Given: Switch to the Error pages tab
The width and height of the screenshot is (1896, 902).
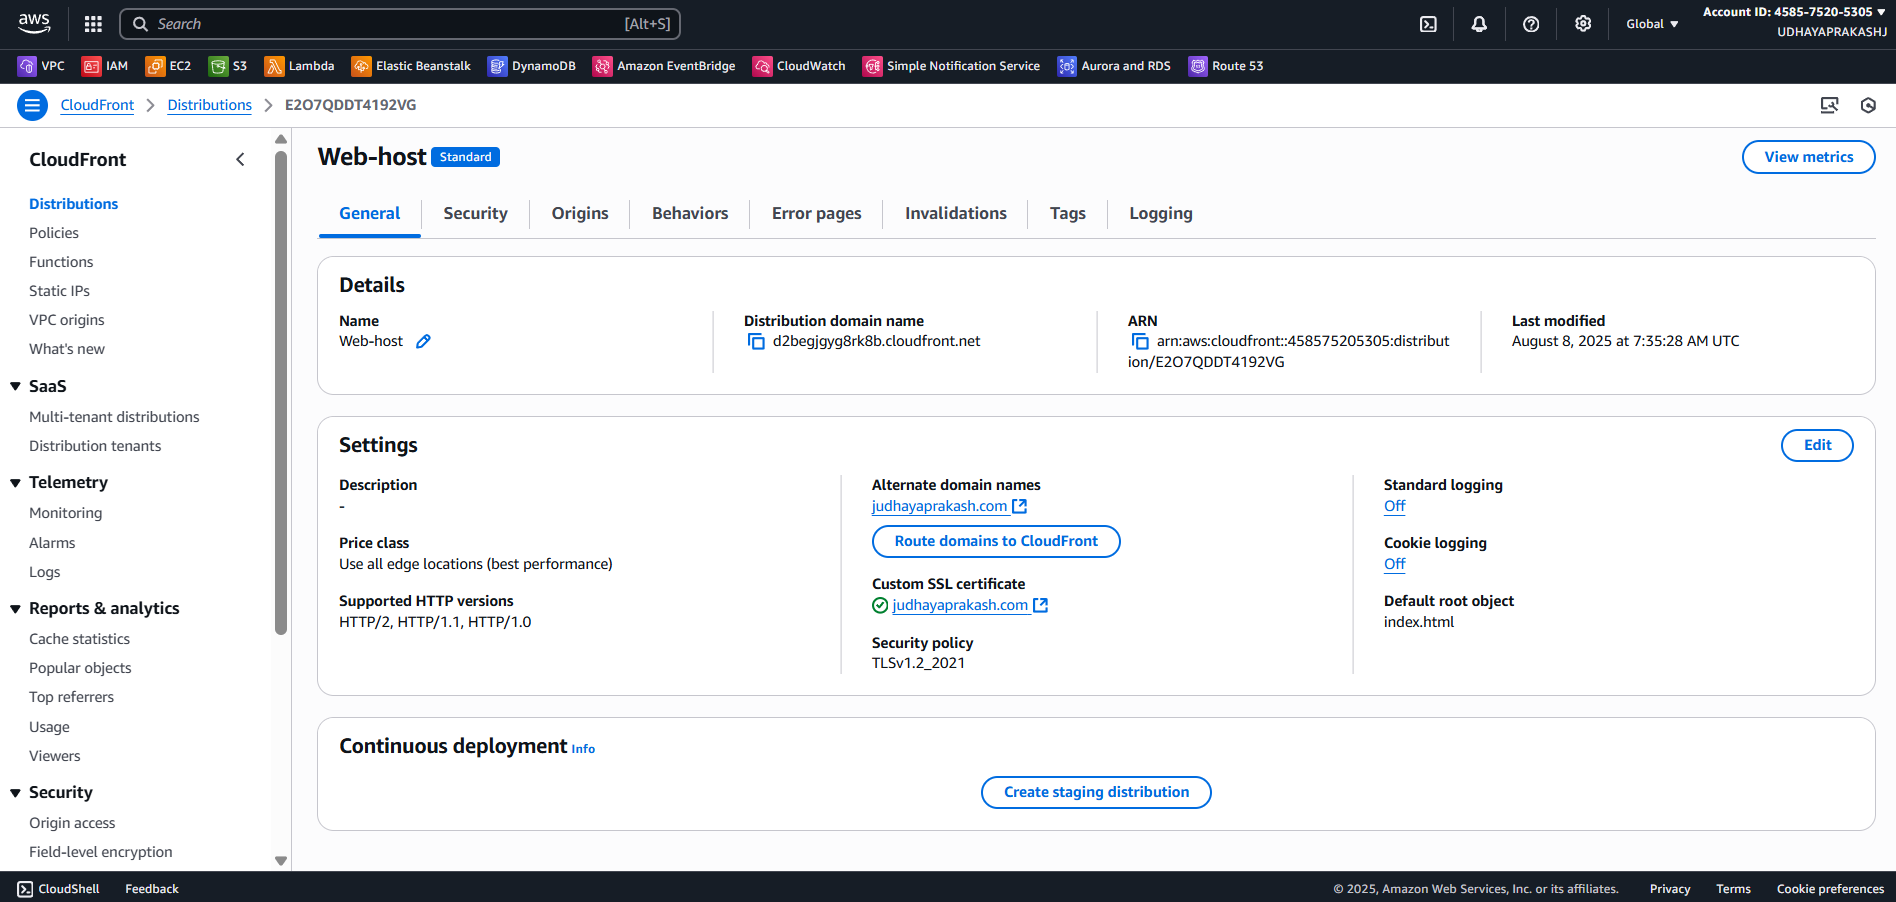Looking at the screenshot, I should pyautogui.click(x=816, y=213).
